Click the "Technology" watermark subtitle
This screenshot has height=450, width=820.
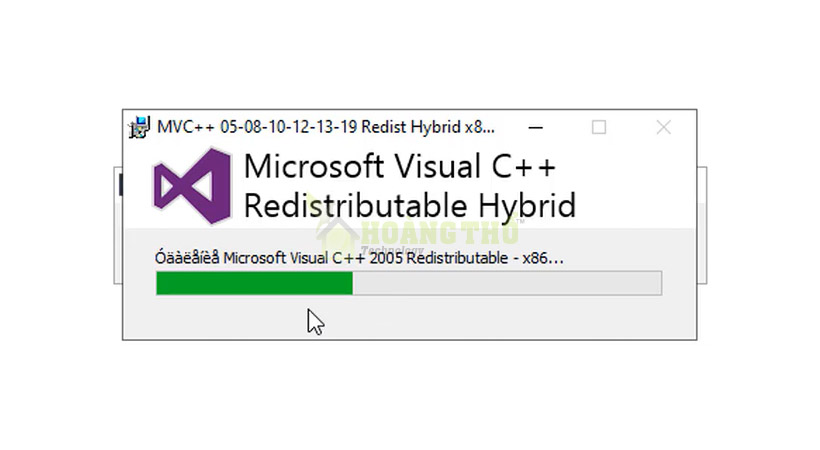[x=392, y=250]
